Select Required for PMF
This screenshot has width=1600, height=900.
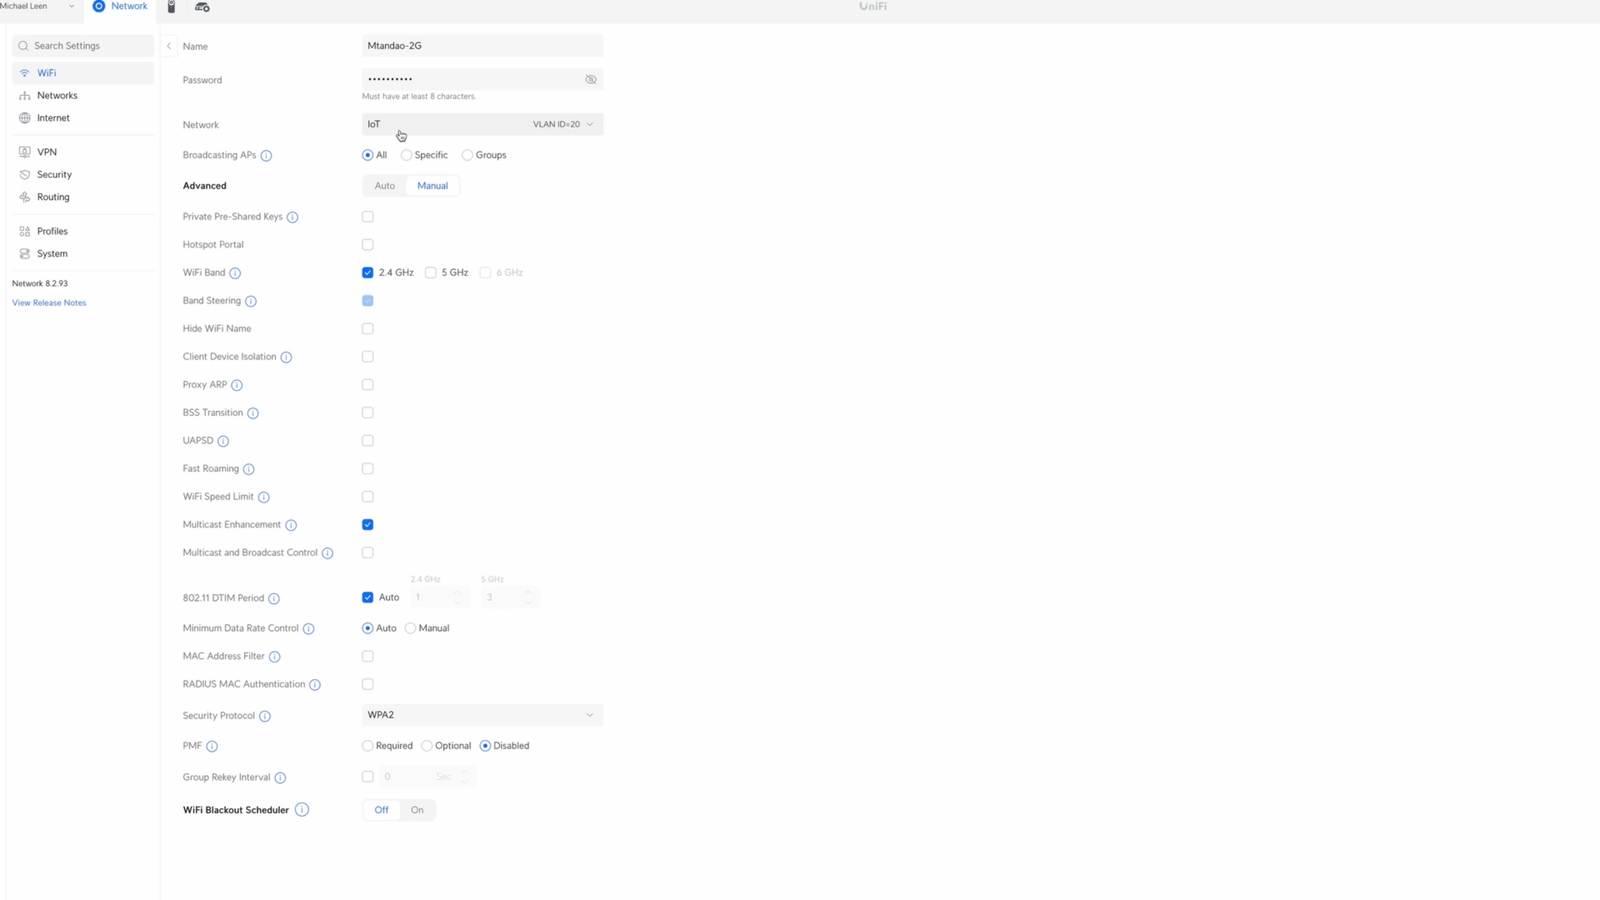tap(367, 745)
